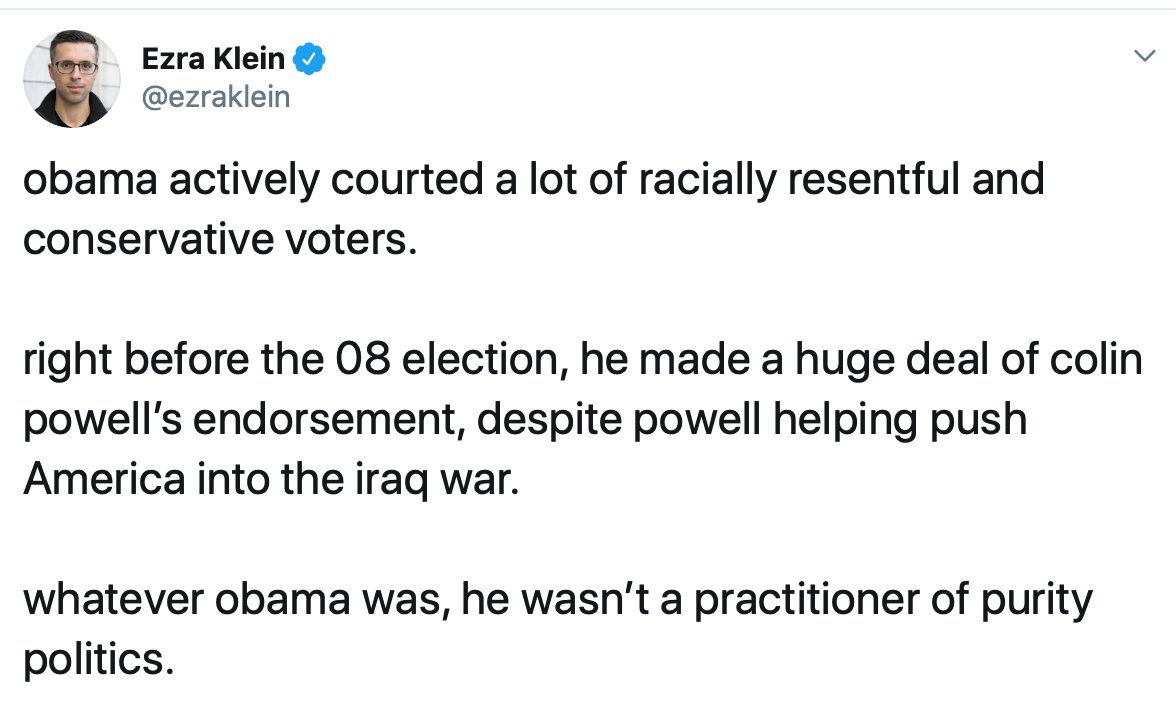Click the blue verified badge icon

pyautogui.click(x=308, y=58)
